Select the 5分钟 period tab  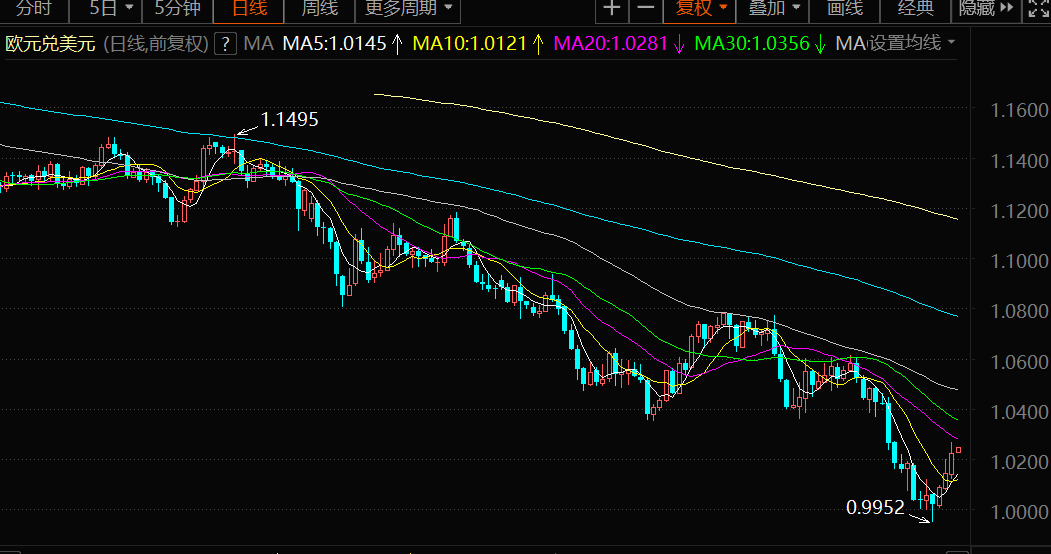(177, 9)
